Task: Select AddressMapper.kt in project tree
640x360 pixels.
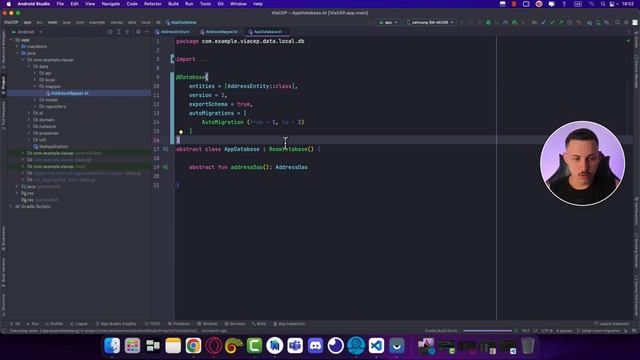Action: [69, 93]
